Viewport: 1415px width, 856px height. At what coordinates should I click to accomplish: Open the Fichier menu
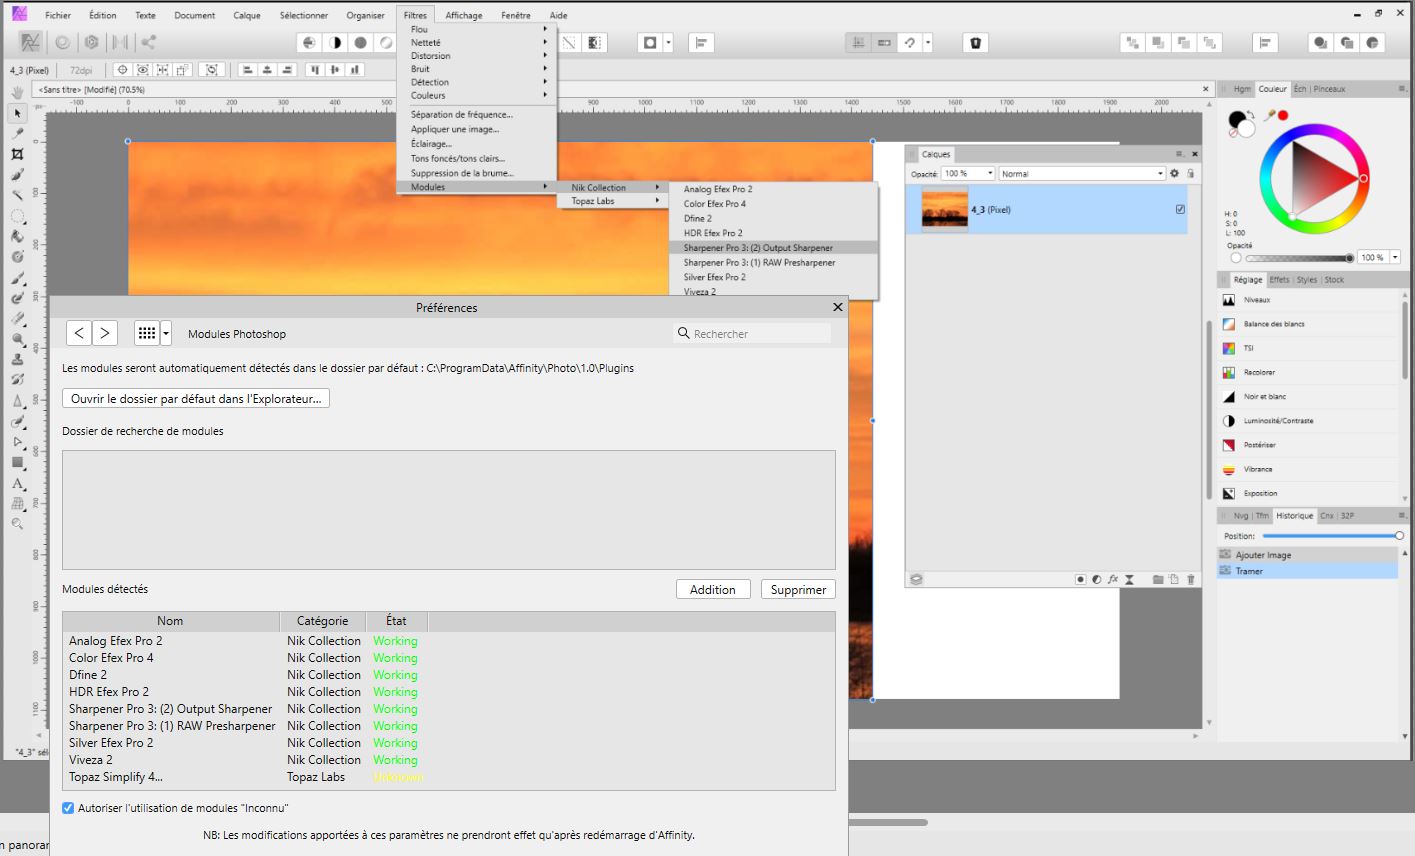58,15
